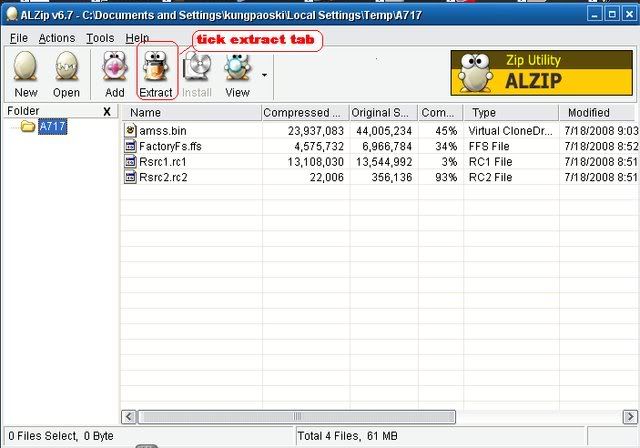
Task: Sort by Modified column header
Action: coord(597,113)
